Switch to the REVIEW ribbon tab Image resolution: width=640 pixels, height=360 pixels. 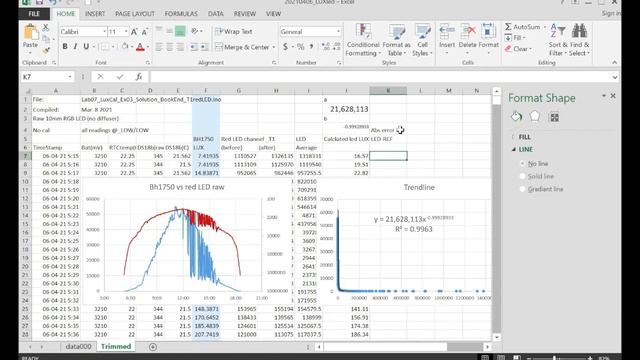coord(244,13)
